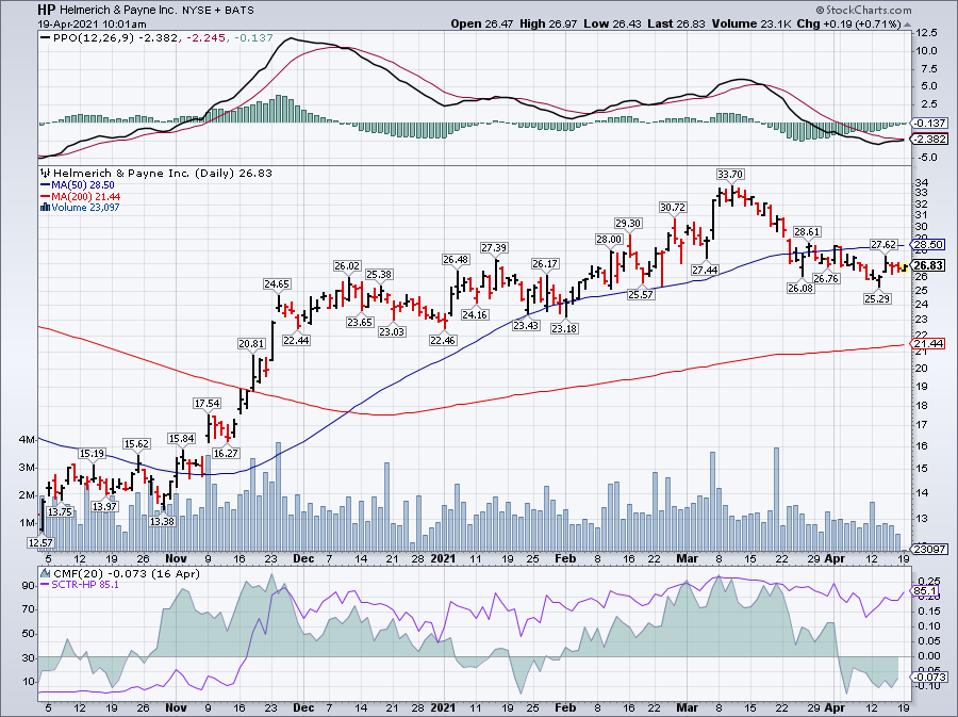Click the 85.1 SCTR axis tag
Image resolution: width=958 pixels, height=717 pixels.
tap(925, 591)
